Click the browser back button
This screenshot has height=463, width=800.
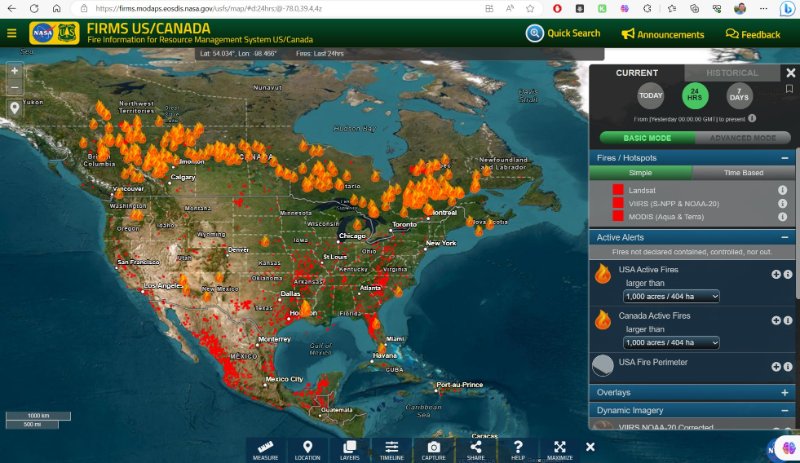pyautogui.click(x=12, y=9)
